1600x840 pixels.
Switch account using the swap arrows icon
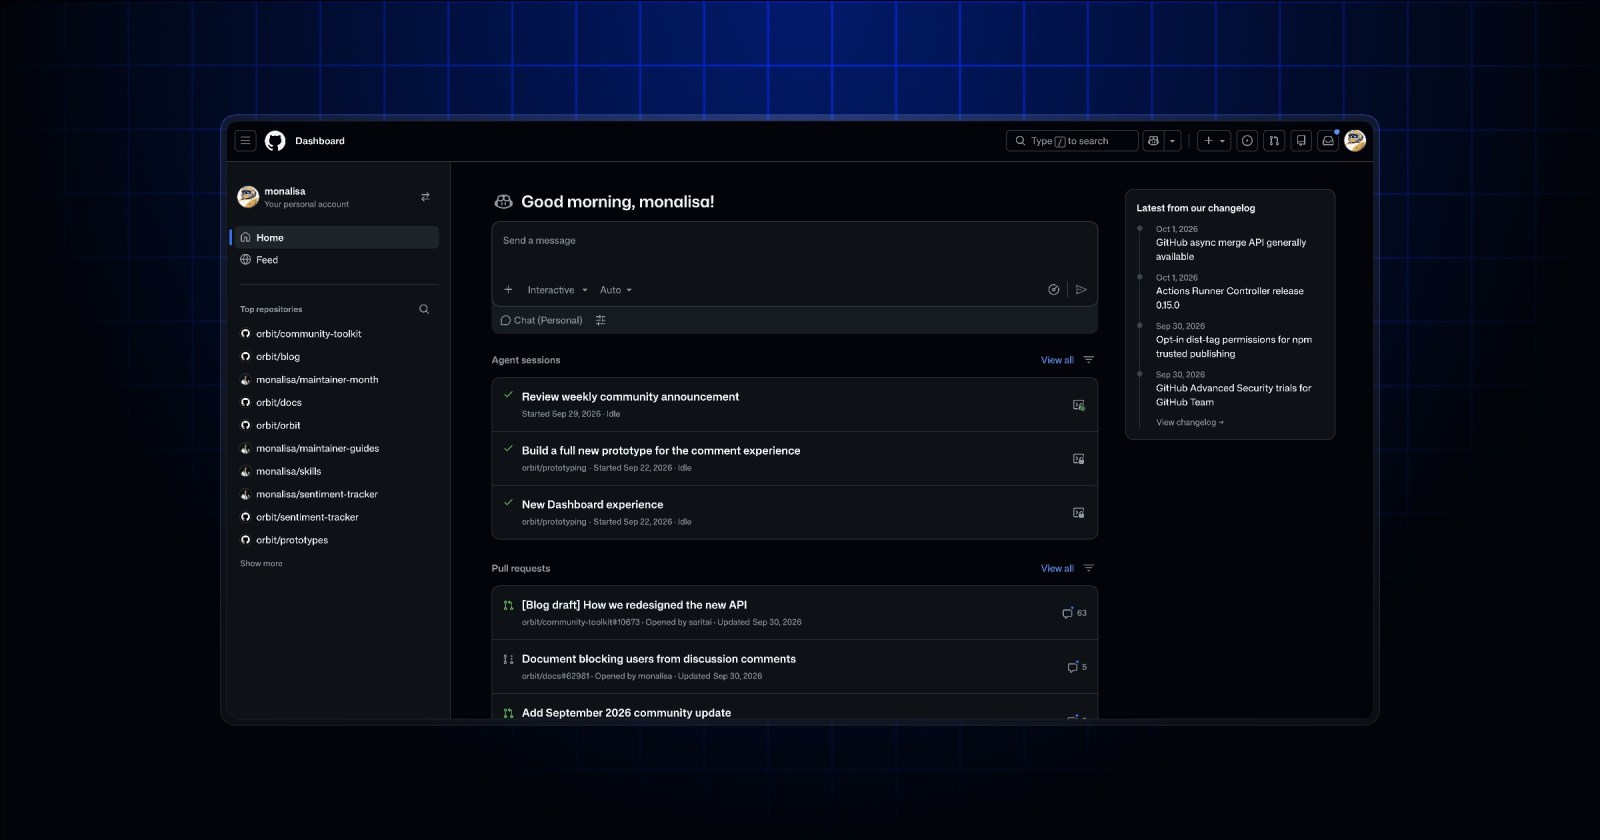coord(425,197)
